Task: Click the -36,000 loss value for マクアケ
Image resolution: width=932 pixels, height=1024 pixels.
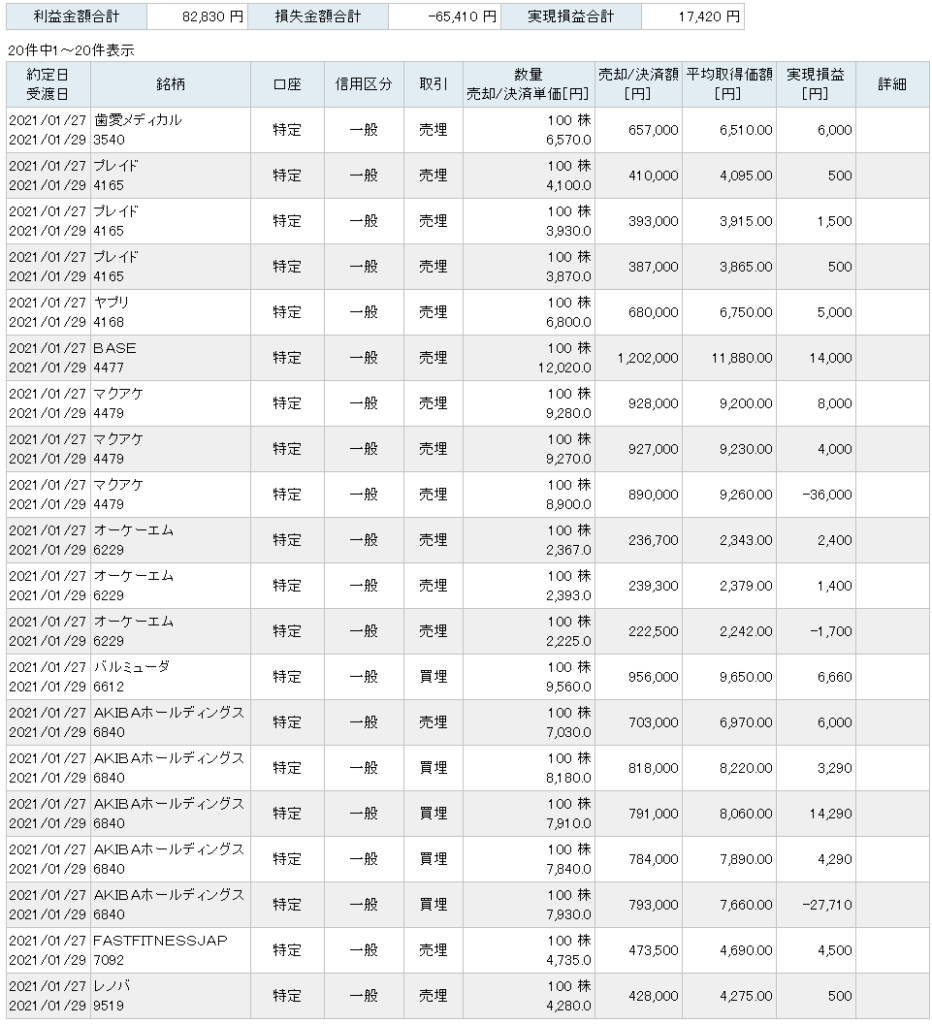Action: [827, 494]
